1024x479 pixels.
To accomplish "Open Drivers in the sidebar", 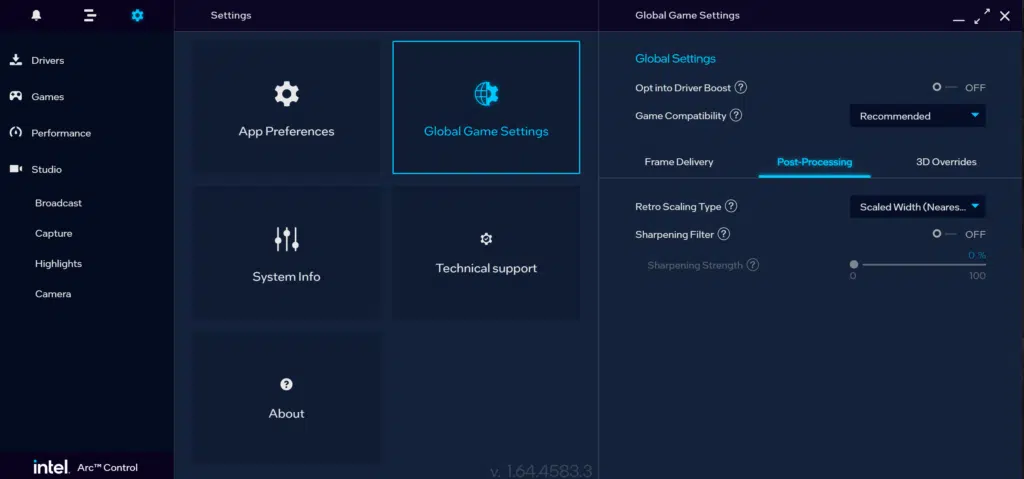I will point(48,60).
